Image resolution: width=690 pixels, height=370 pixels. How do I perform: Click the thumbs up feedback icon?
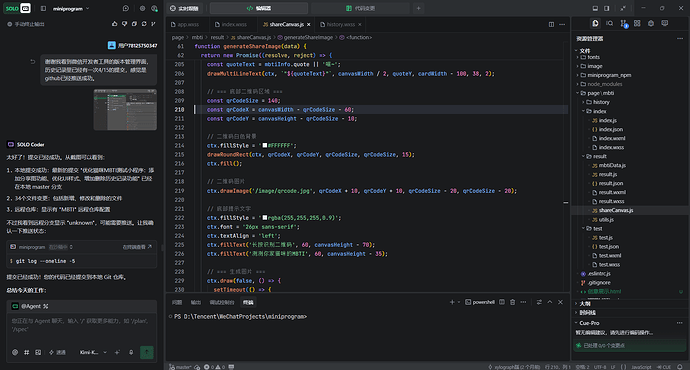pyautogui.click(x=114, y=24)
